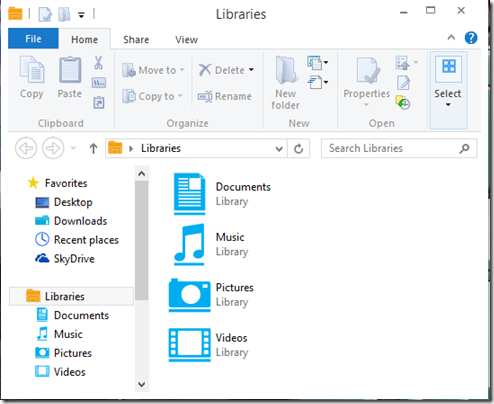Click the Copy path icon in Clipboard

[99, 83]
